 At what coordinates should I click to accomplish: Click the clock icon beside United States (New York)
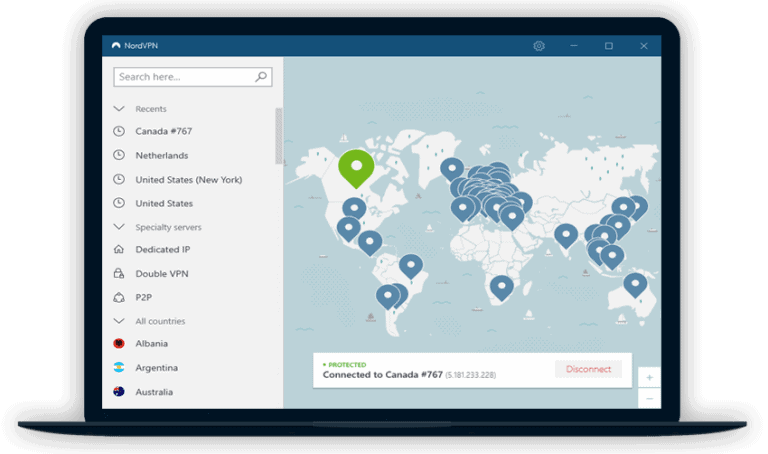coord(119,179)
